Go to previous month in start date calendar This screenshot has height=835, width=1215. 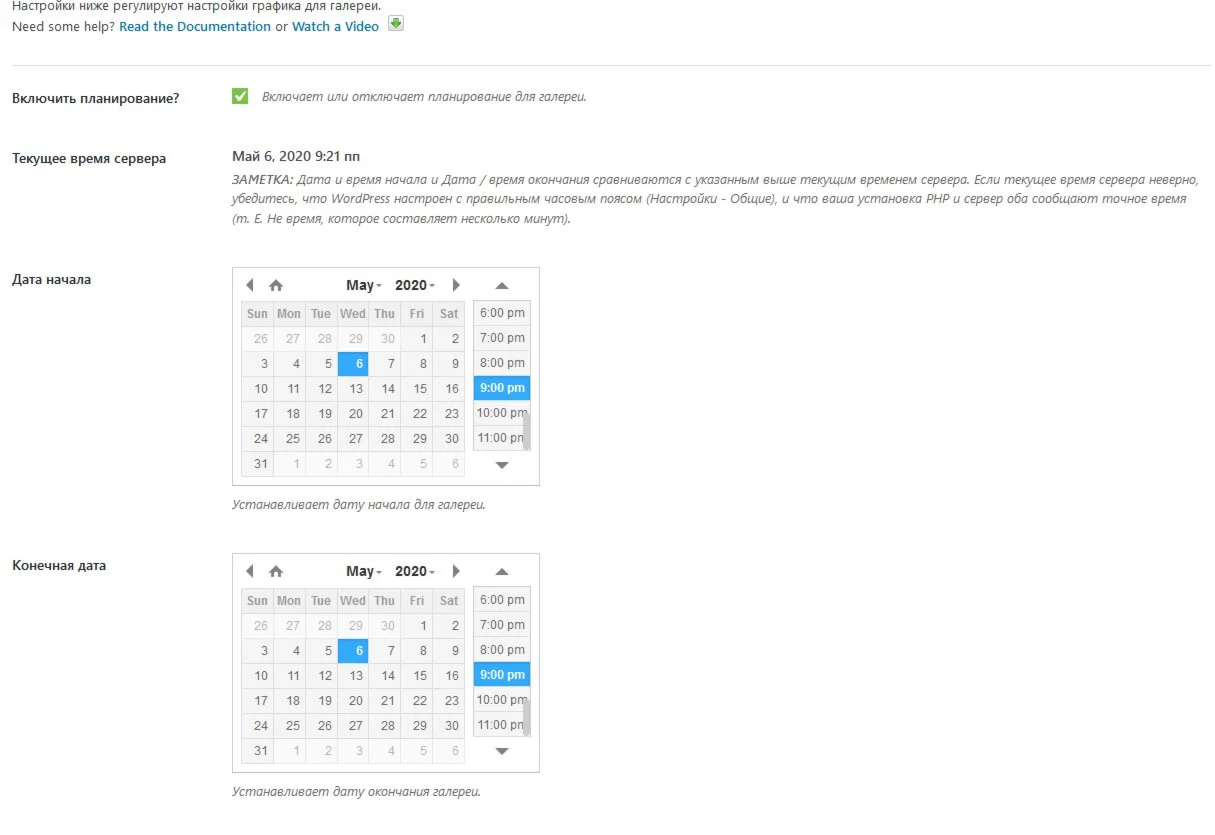pyautogui.click(x=250, y=285)
